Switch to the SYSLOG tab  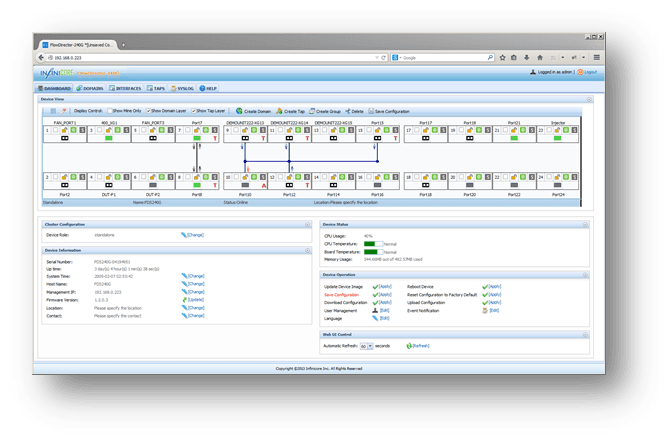pos(186,88)
